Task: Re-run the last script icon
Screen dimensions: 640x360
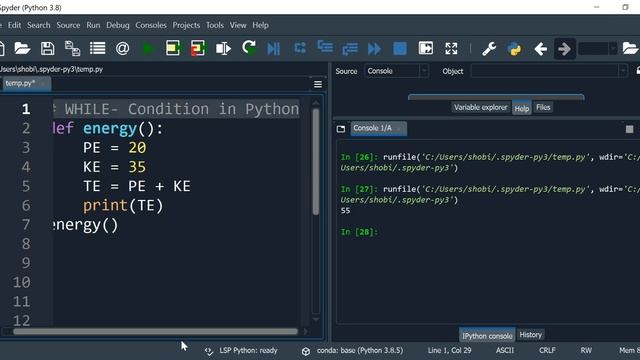Action: click(x=249, y=48)
